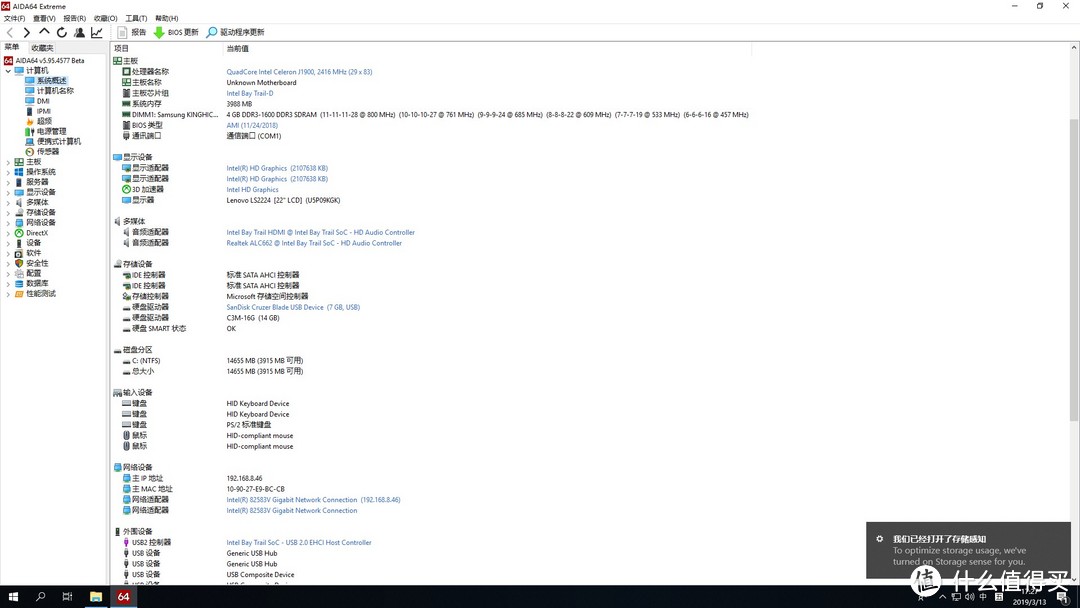Open the AMI (11/24/2018) BIOS link
Viewport: 1080px width, 608px height.
(x=252, y=125)
